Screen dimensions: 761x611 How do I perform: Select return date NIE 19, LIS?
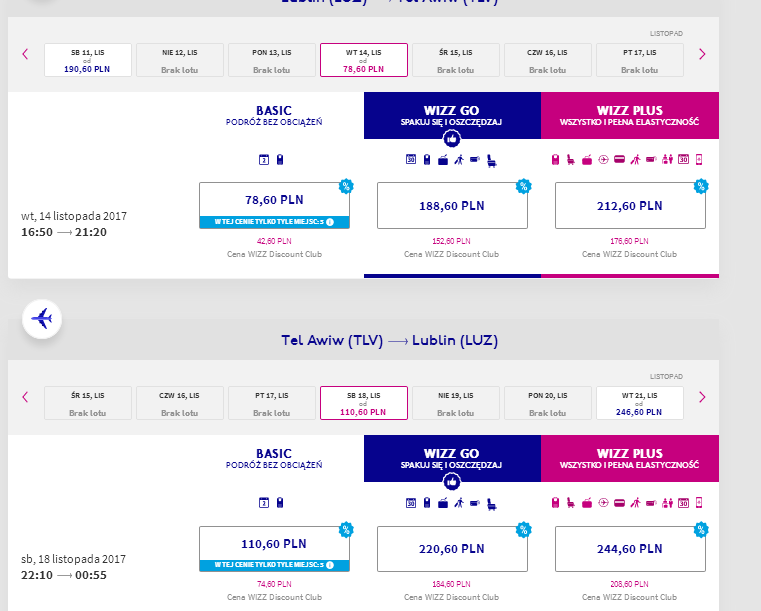tap(456, 403)
